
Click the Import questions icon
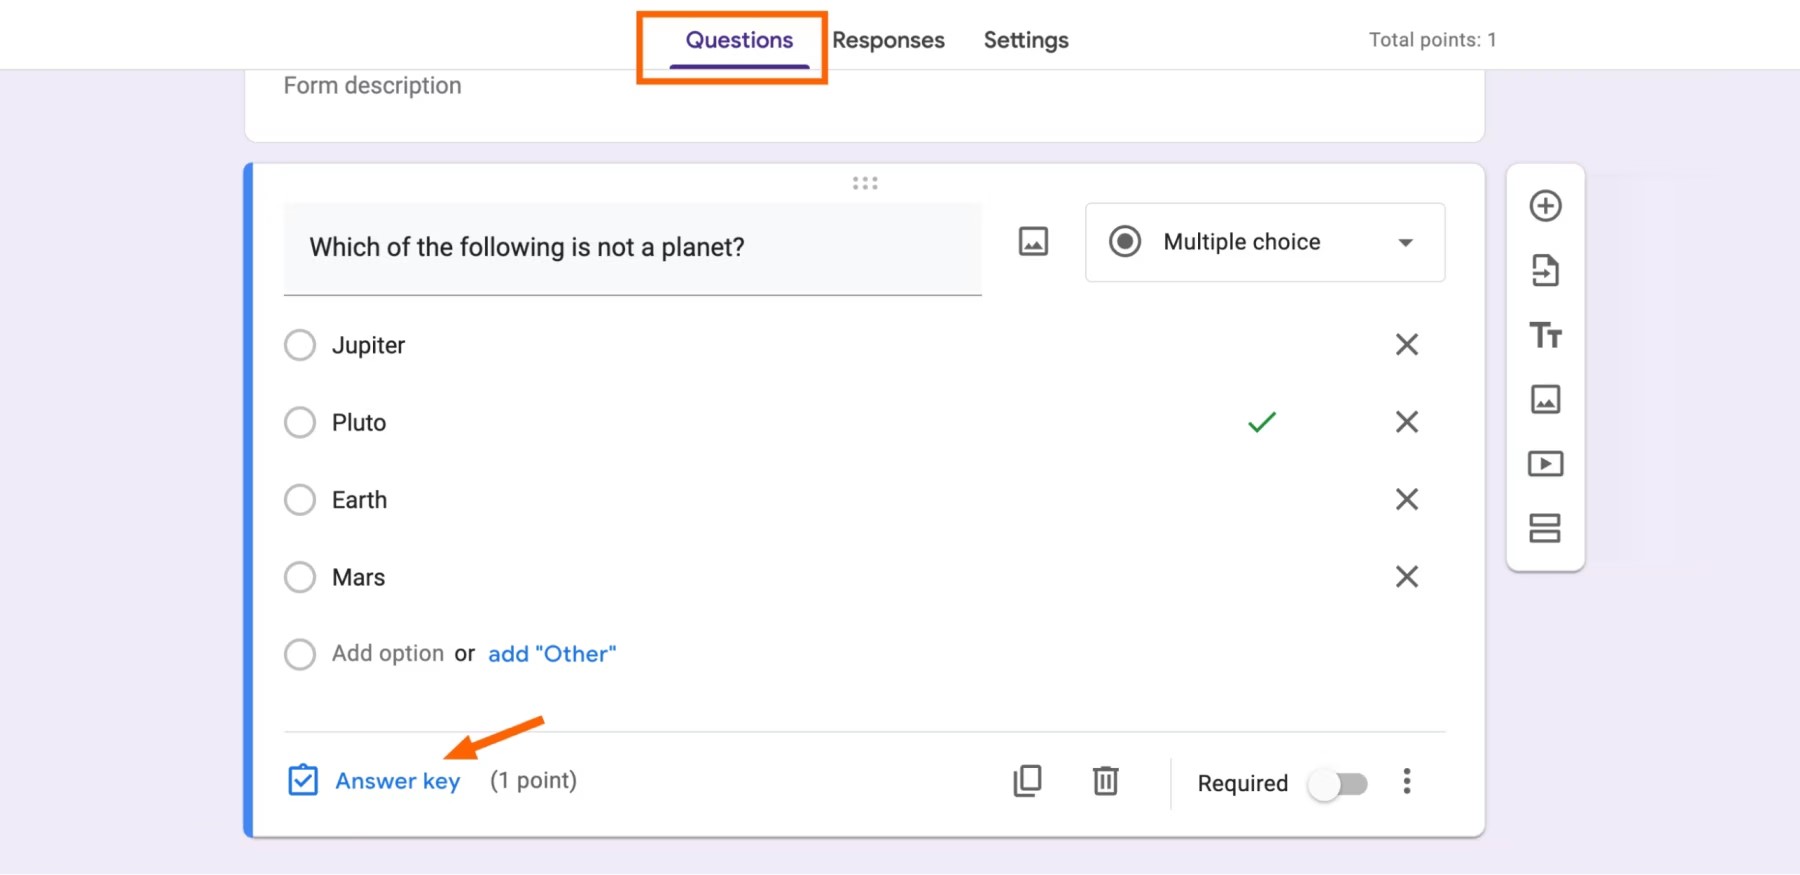click(x=1545, y=270)
